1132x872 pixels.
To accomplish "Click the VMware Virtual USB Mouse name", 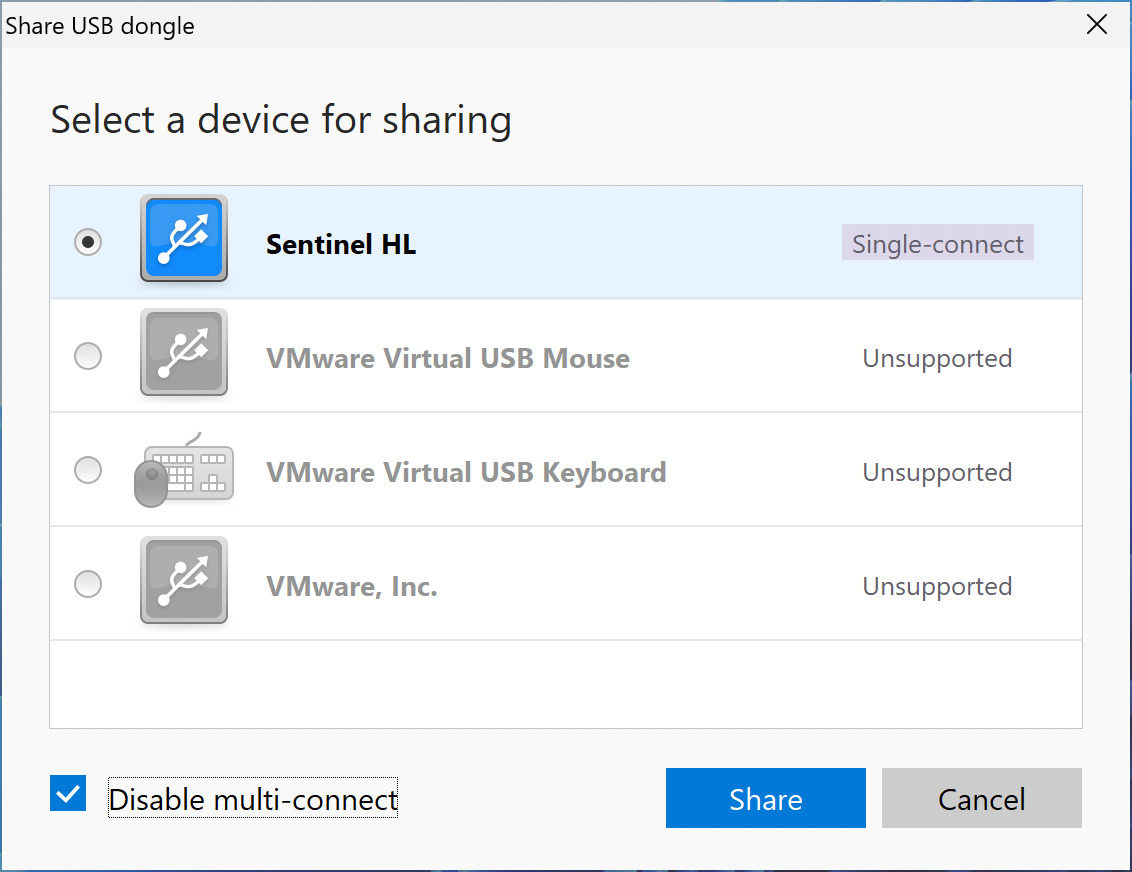I will 448,359.
